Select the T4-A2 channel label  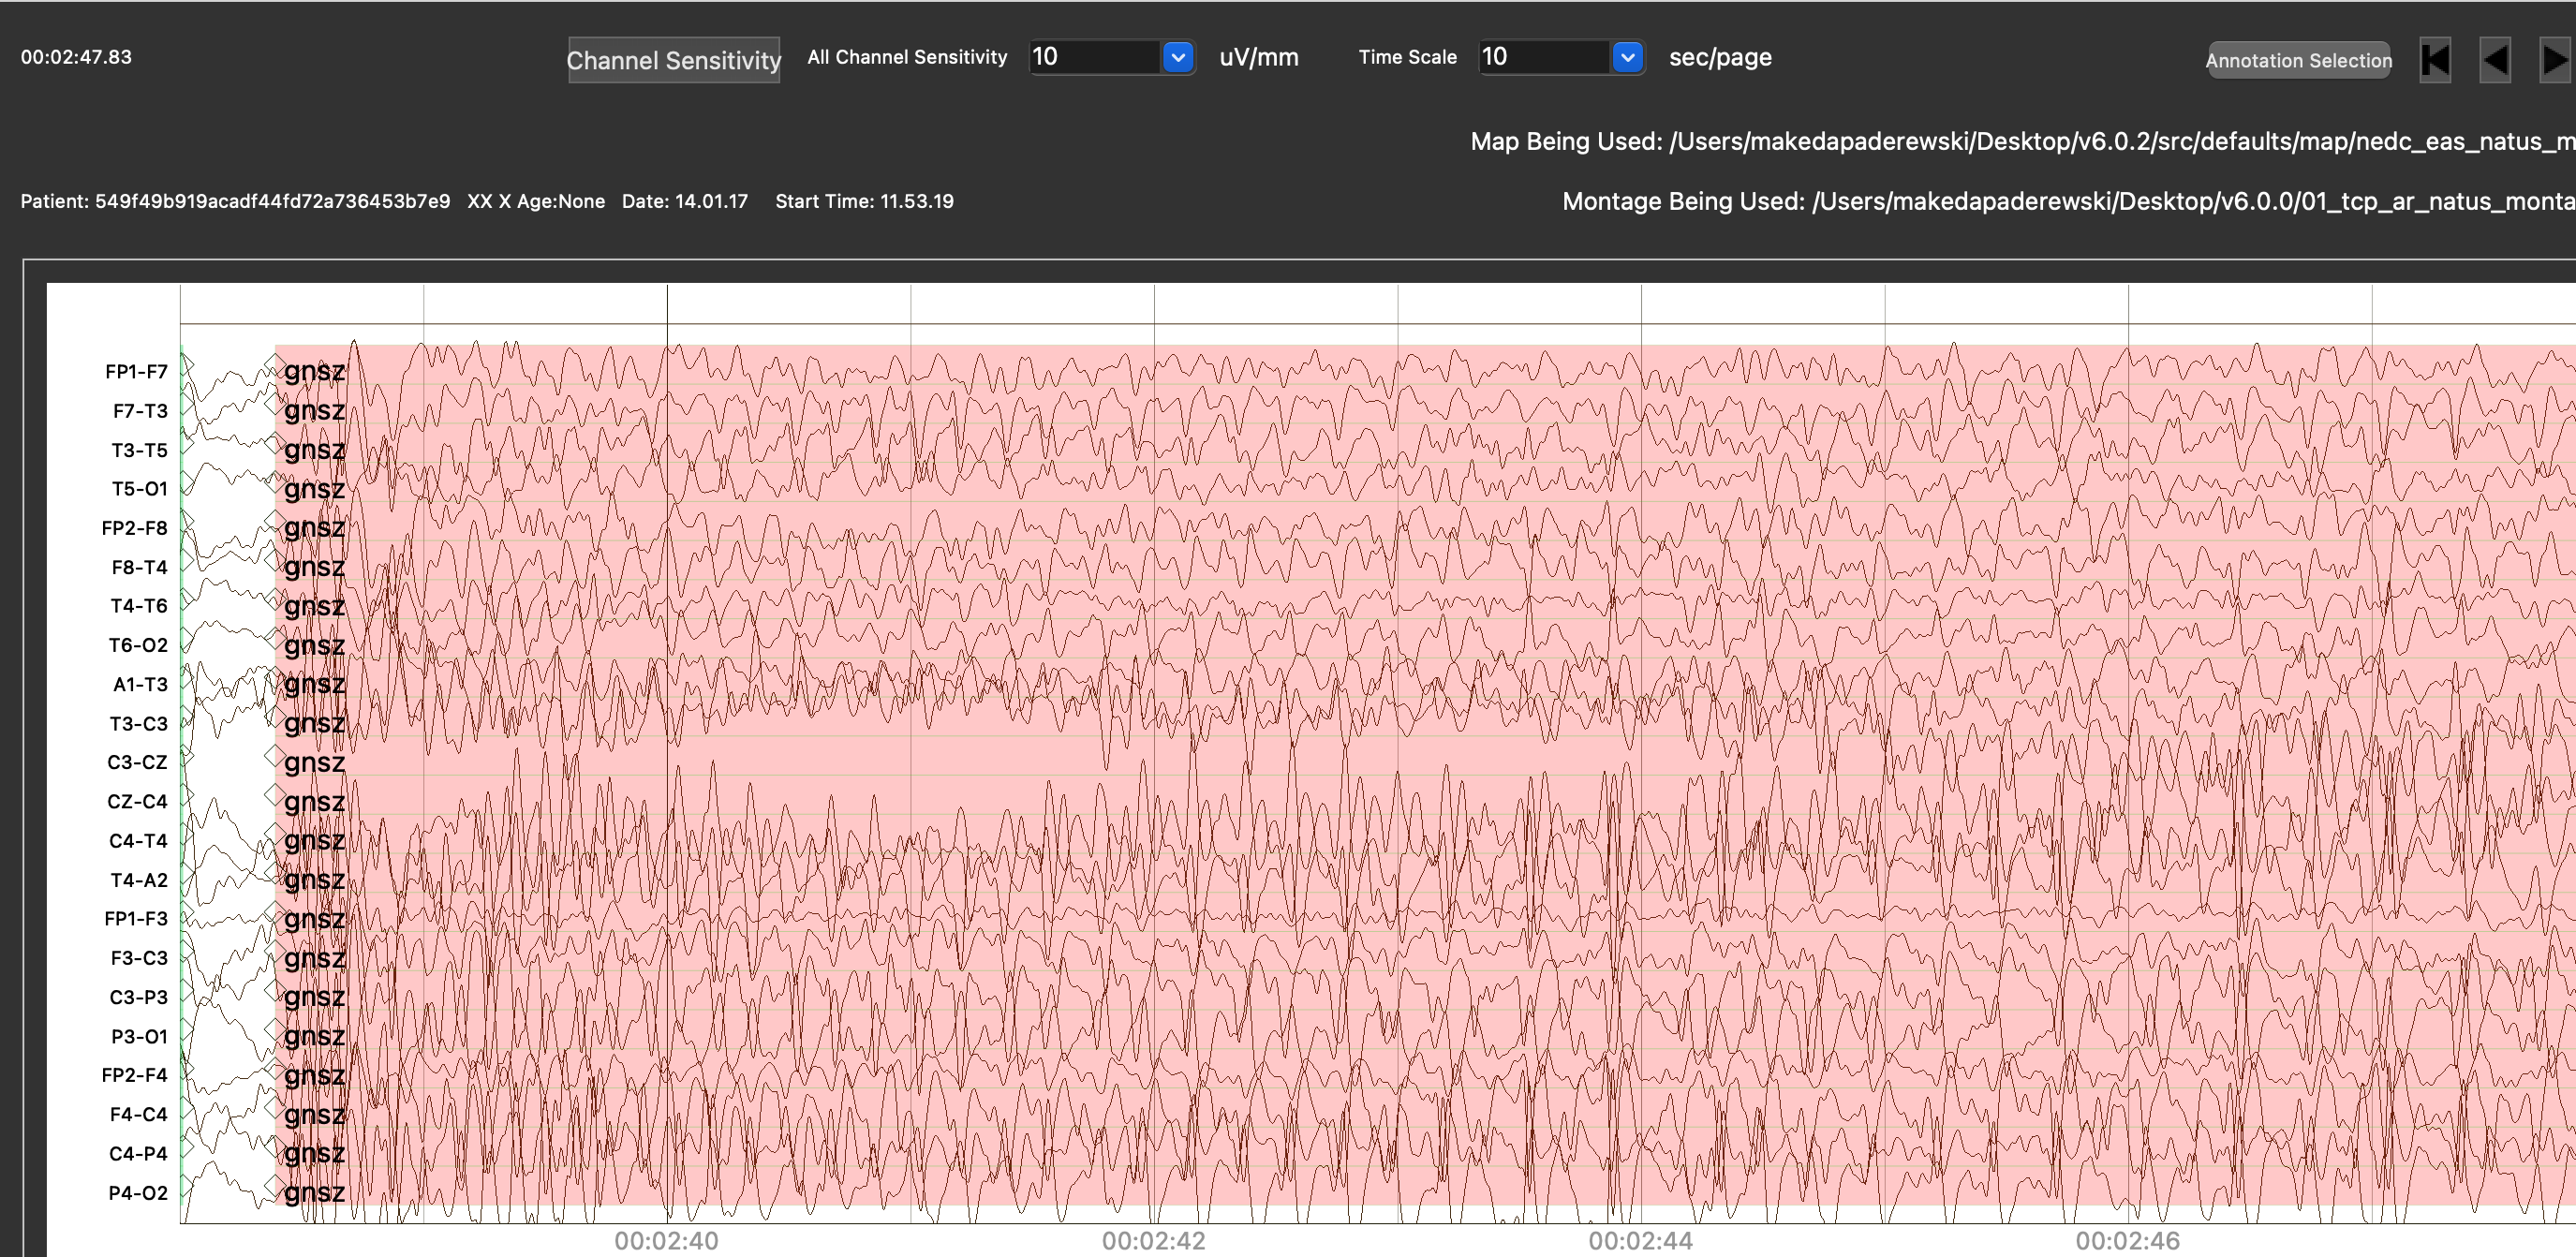138,880
